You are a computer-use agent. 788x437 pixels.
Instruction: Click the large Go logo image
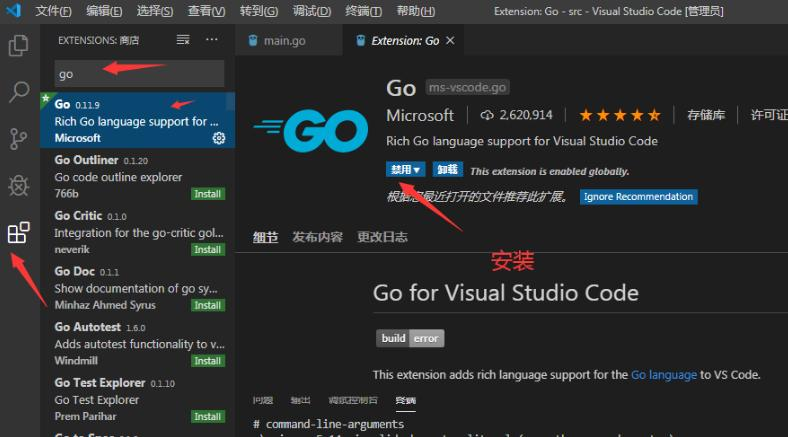pos(311,130)
